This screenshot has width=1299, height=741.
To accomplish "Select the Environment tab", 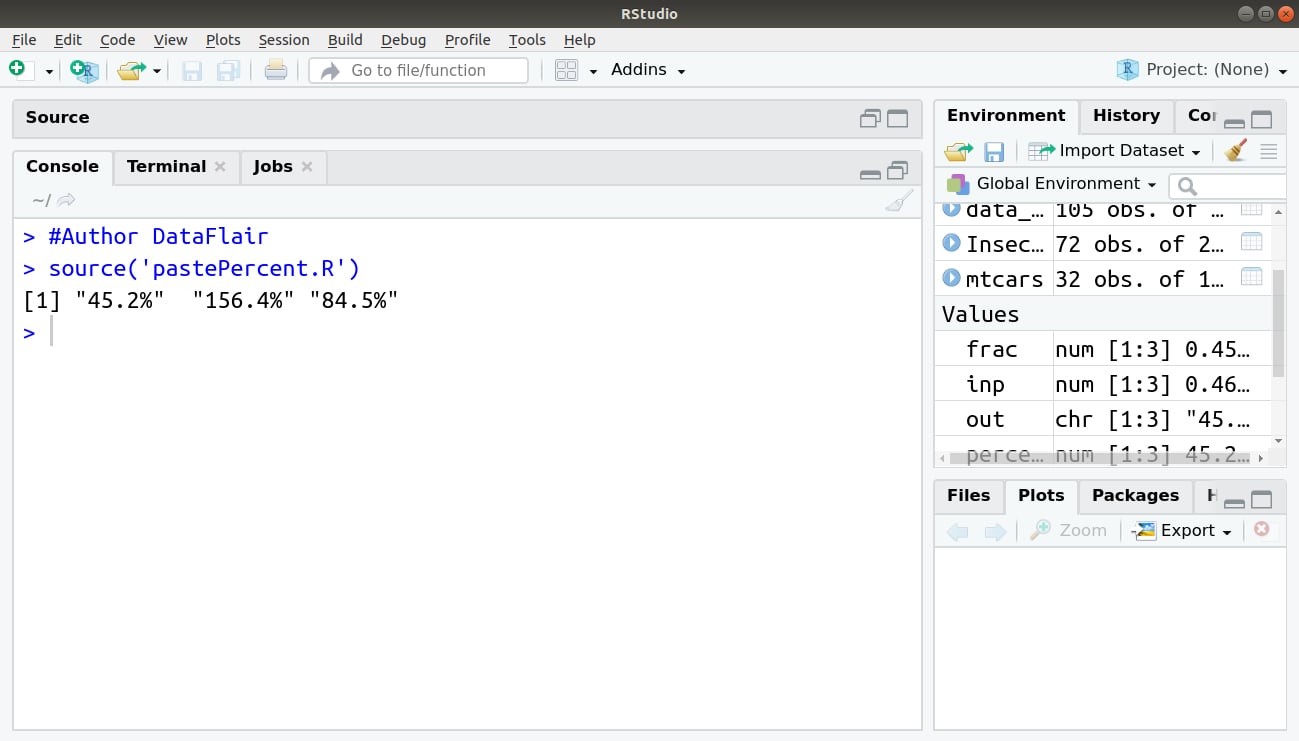I will [1006, 116].
